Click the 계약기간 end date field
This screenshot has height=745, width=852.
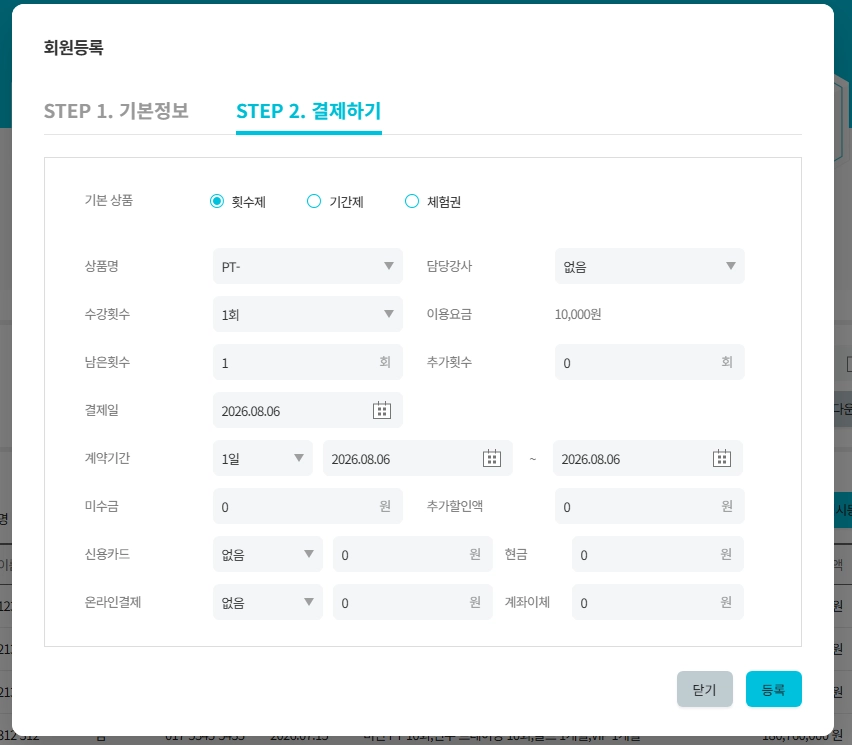[x=648, y=458]
